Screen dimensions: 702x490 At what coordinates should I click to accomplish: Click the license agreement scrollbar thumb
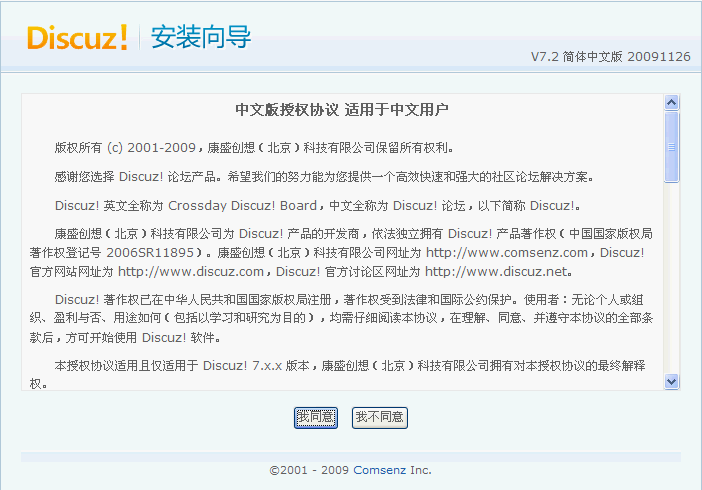click(x=671, y=147)
